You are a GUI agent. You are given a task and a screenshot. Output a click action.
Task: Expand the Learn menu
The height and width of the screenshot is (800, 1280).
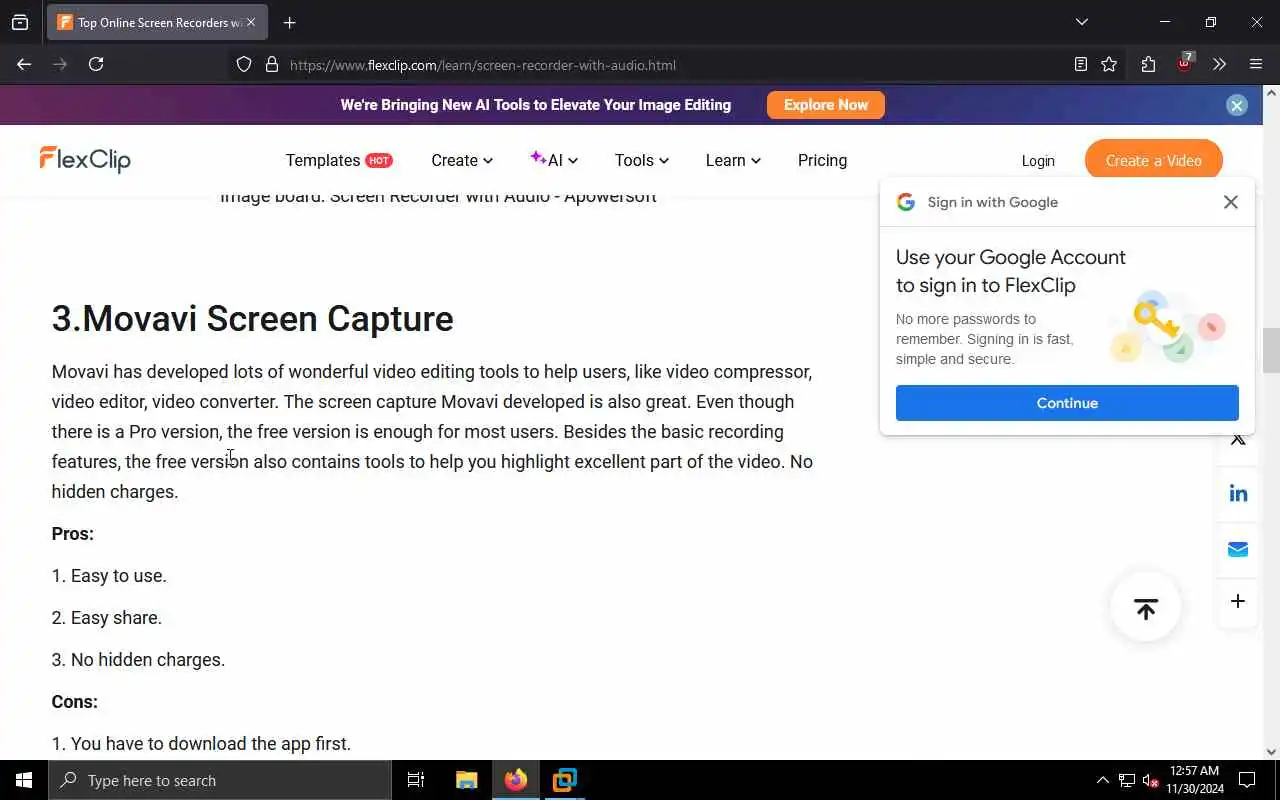point(733,160)
